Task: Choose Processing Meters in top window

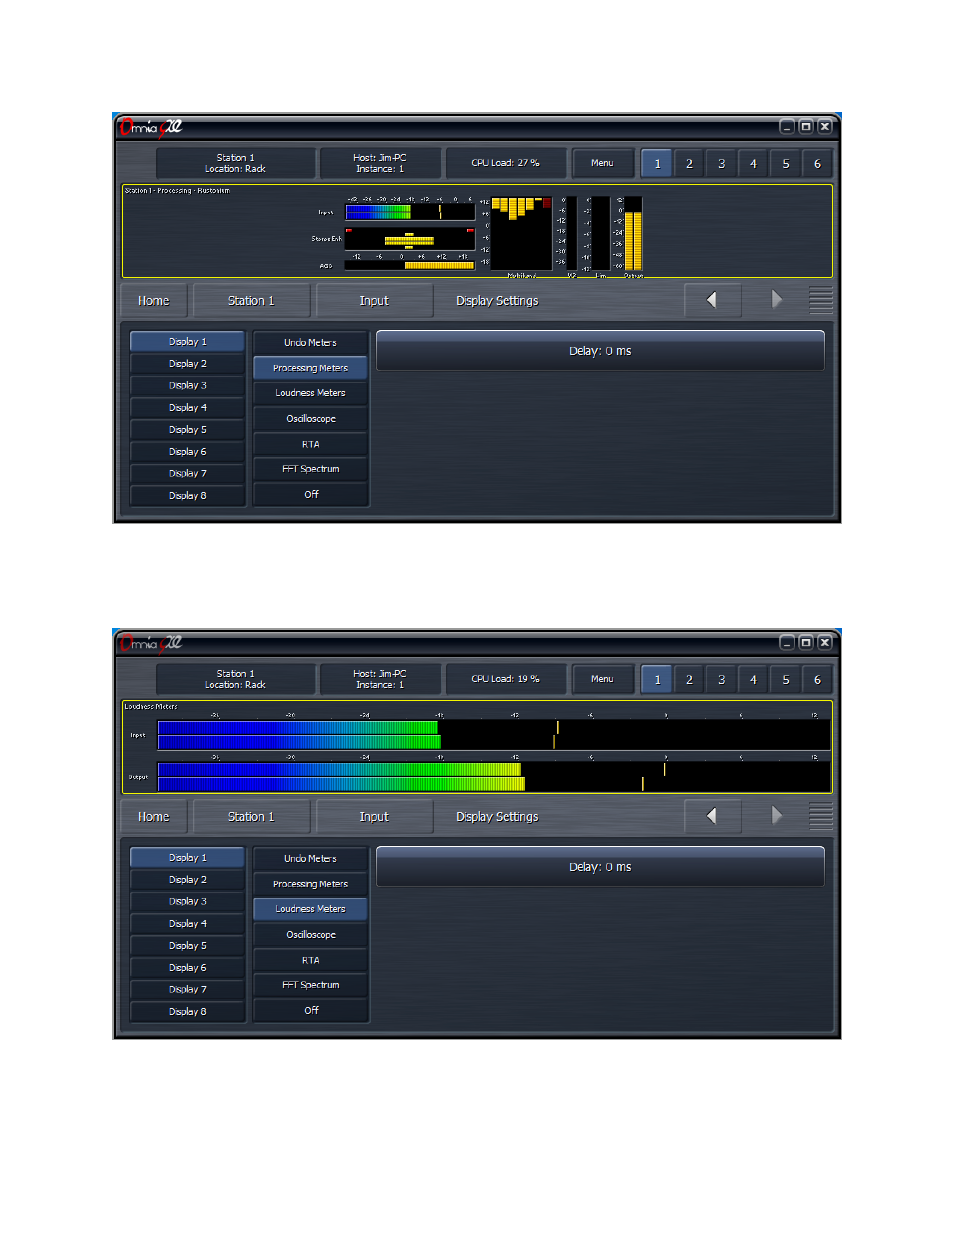Action: pos(311,368)
